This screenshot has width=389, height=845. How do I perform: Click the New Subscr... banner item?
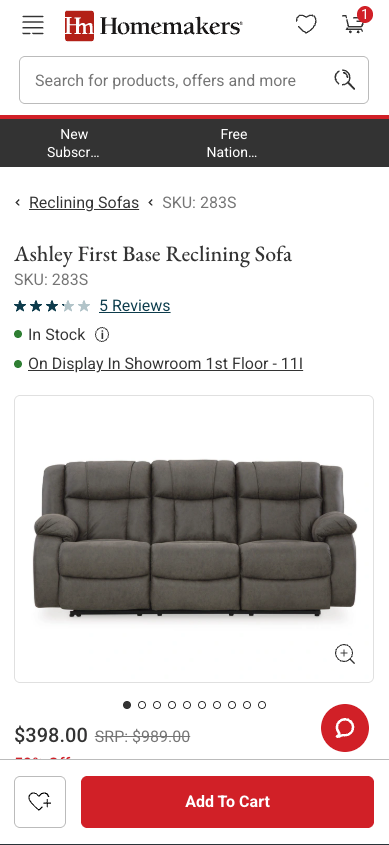(x=74, y=143)
